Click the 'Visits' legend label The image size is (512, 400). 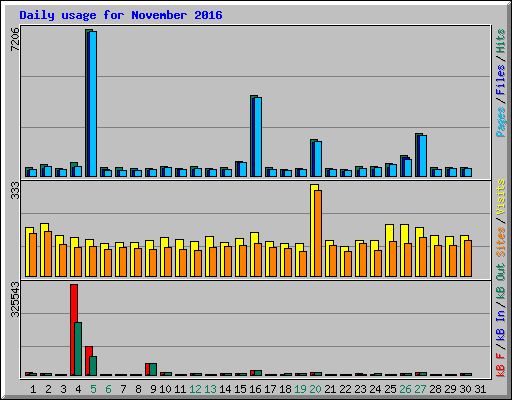[500, 197]
